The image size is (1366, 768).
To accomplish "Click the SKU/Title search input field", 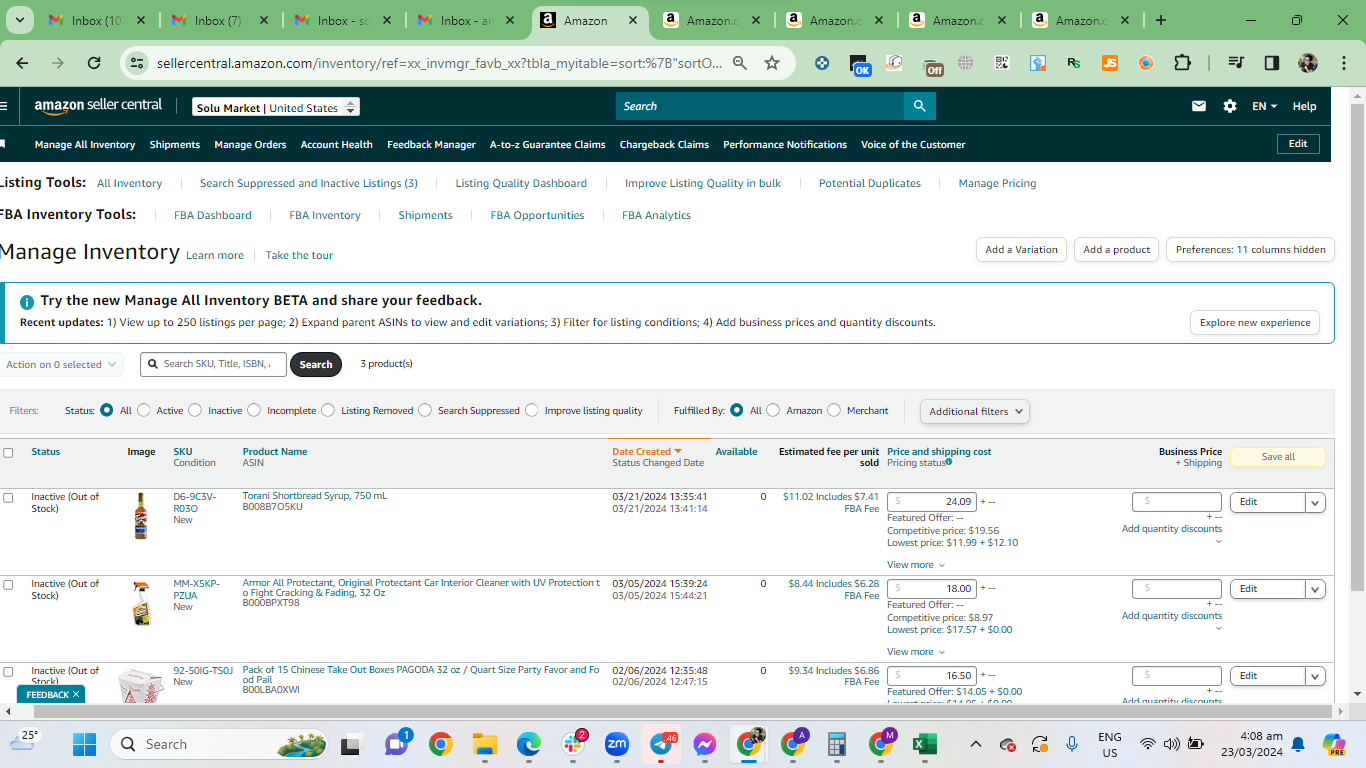I will pos(214,364).
